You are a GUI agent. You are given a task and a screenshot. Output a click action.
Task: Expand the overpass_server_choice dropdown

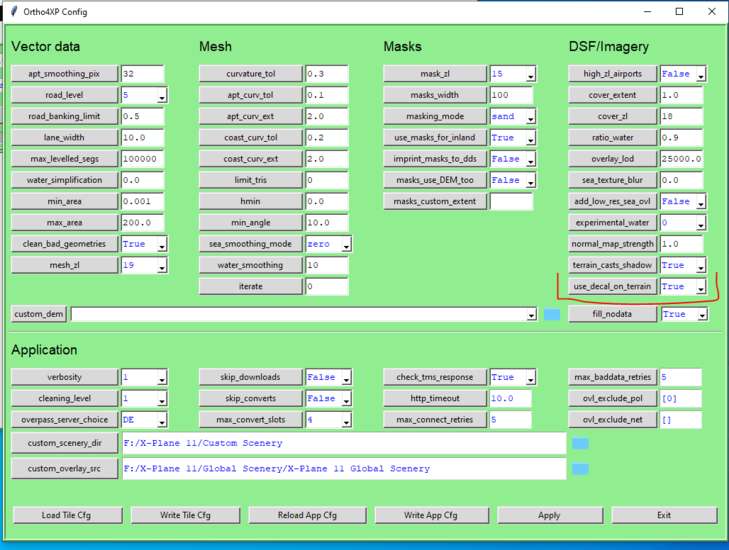pos(162,420)
